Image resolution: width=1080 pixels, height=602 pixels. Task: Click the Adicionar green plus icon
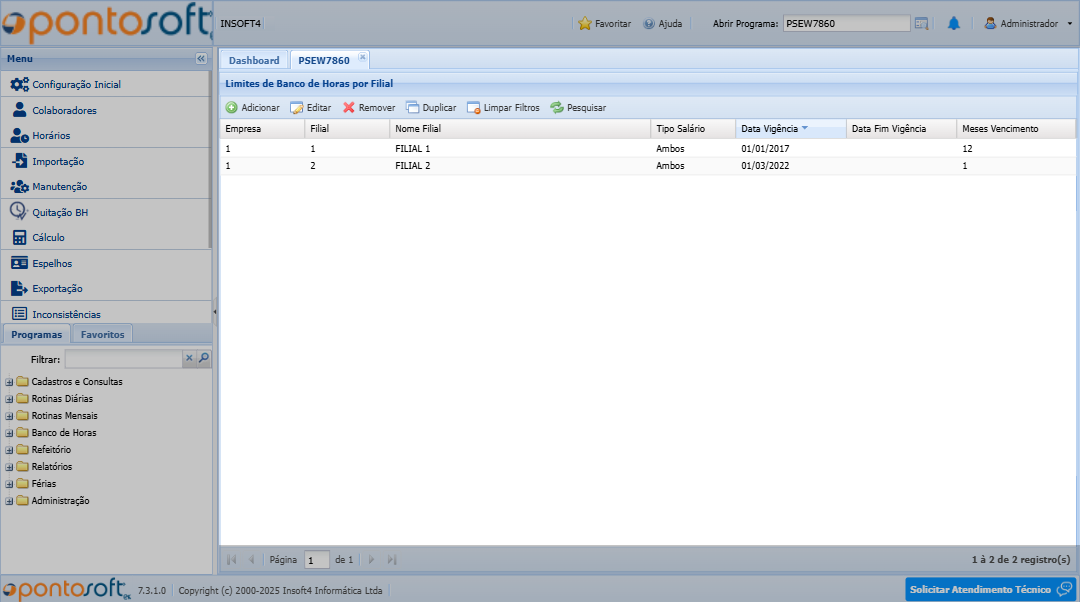(231, 108)
